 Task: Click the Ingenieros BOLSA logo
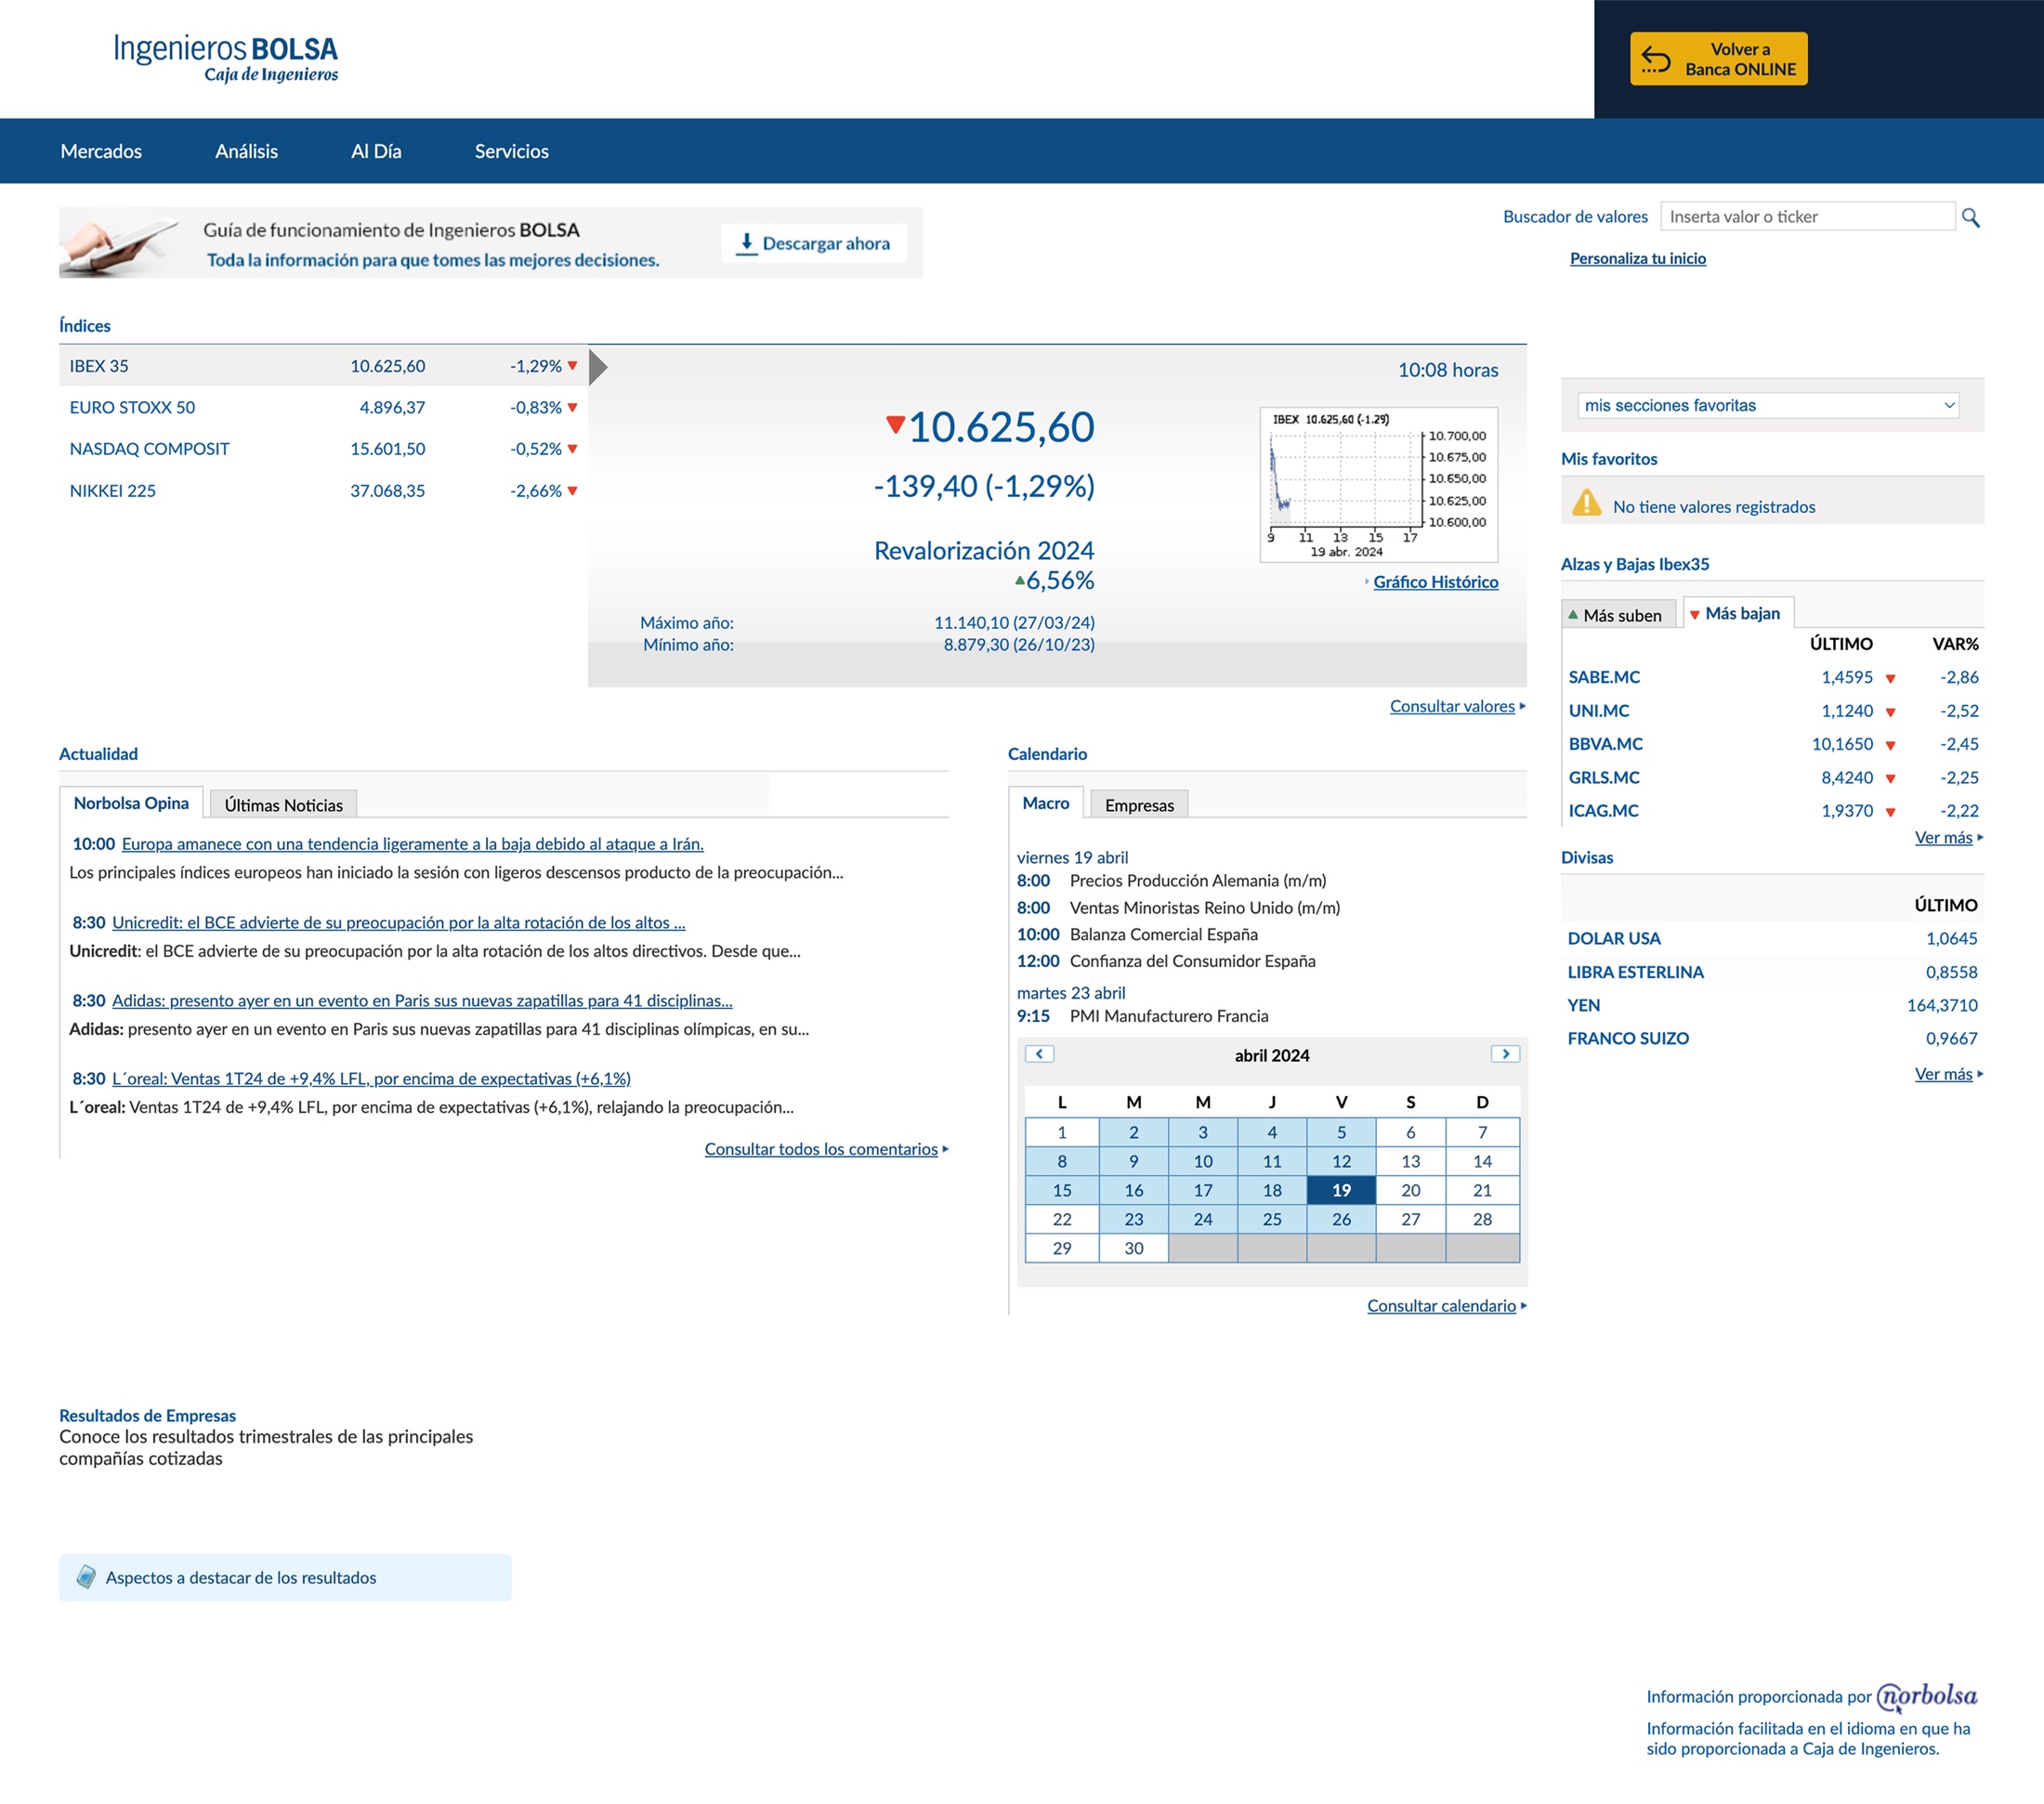pos(226,58)
